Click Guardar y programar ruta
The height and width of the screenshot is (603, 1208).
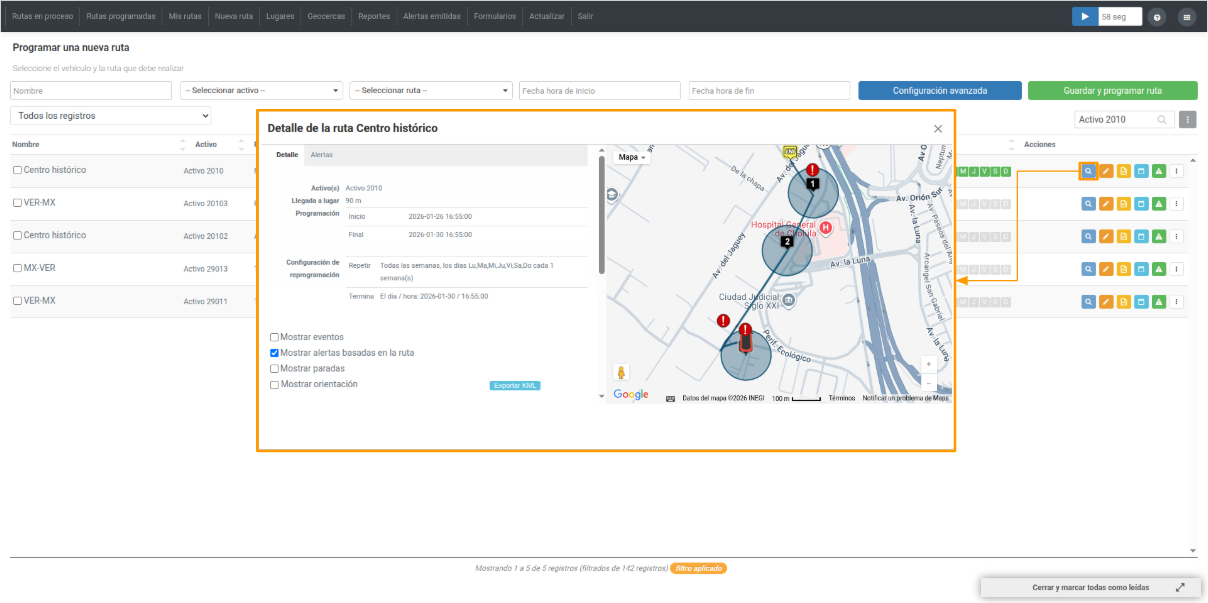[1113, 91]
